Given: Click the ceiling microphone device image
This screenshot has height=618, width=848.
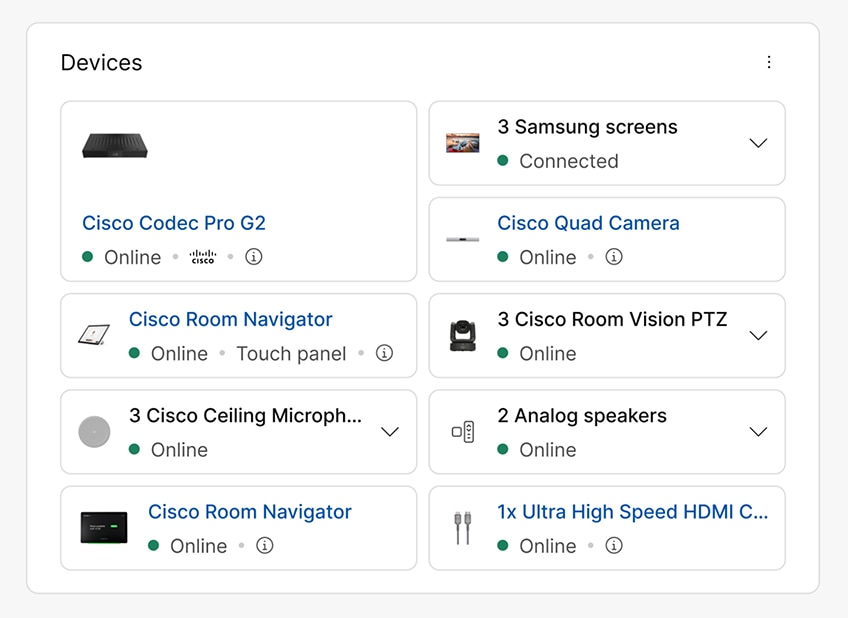Looking at the screenshot, I should tap(94, 432).
